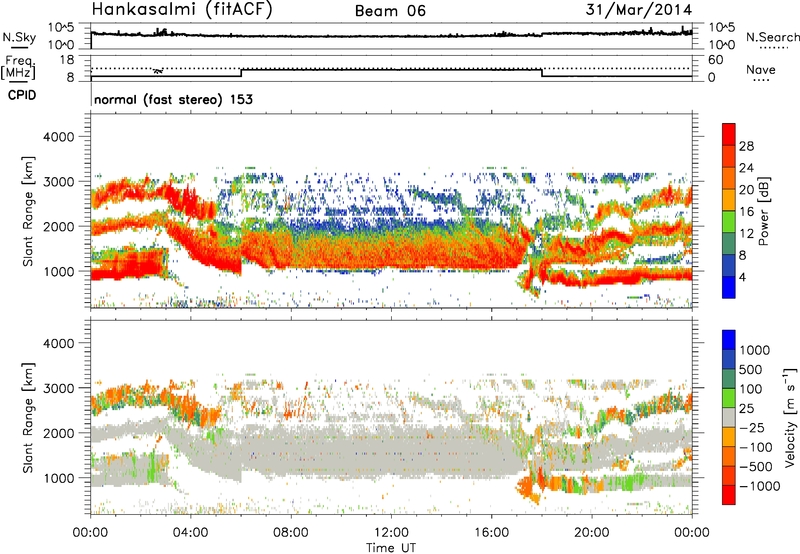Image resolution: width=800 pixels, height=554 pixels.
Task: Click the '-1000' tick on Velocity colorbar
Action: coord(759,486)
